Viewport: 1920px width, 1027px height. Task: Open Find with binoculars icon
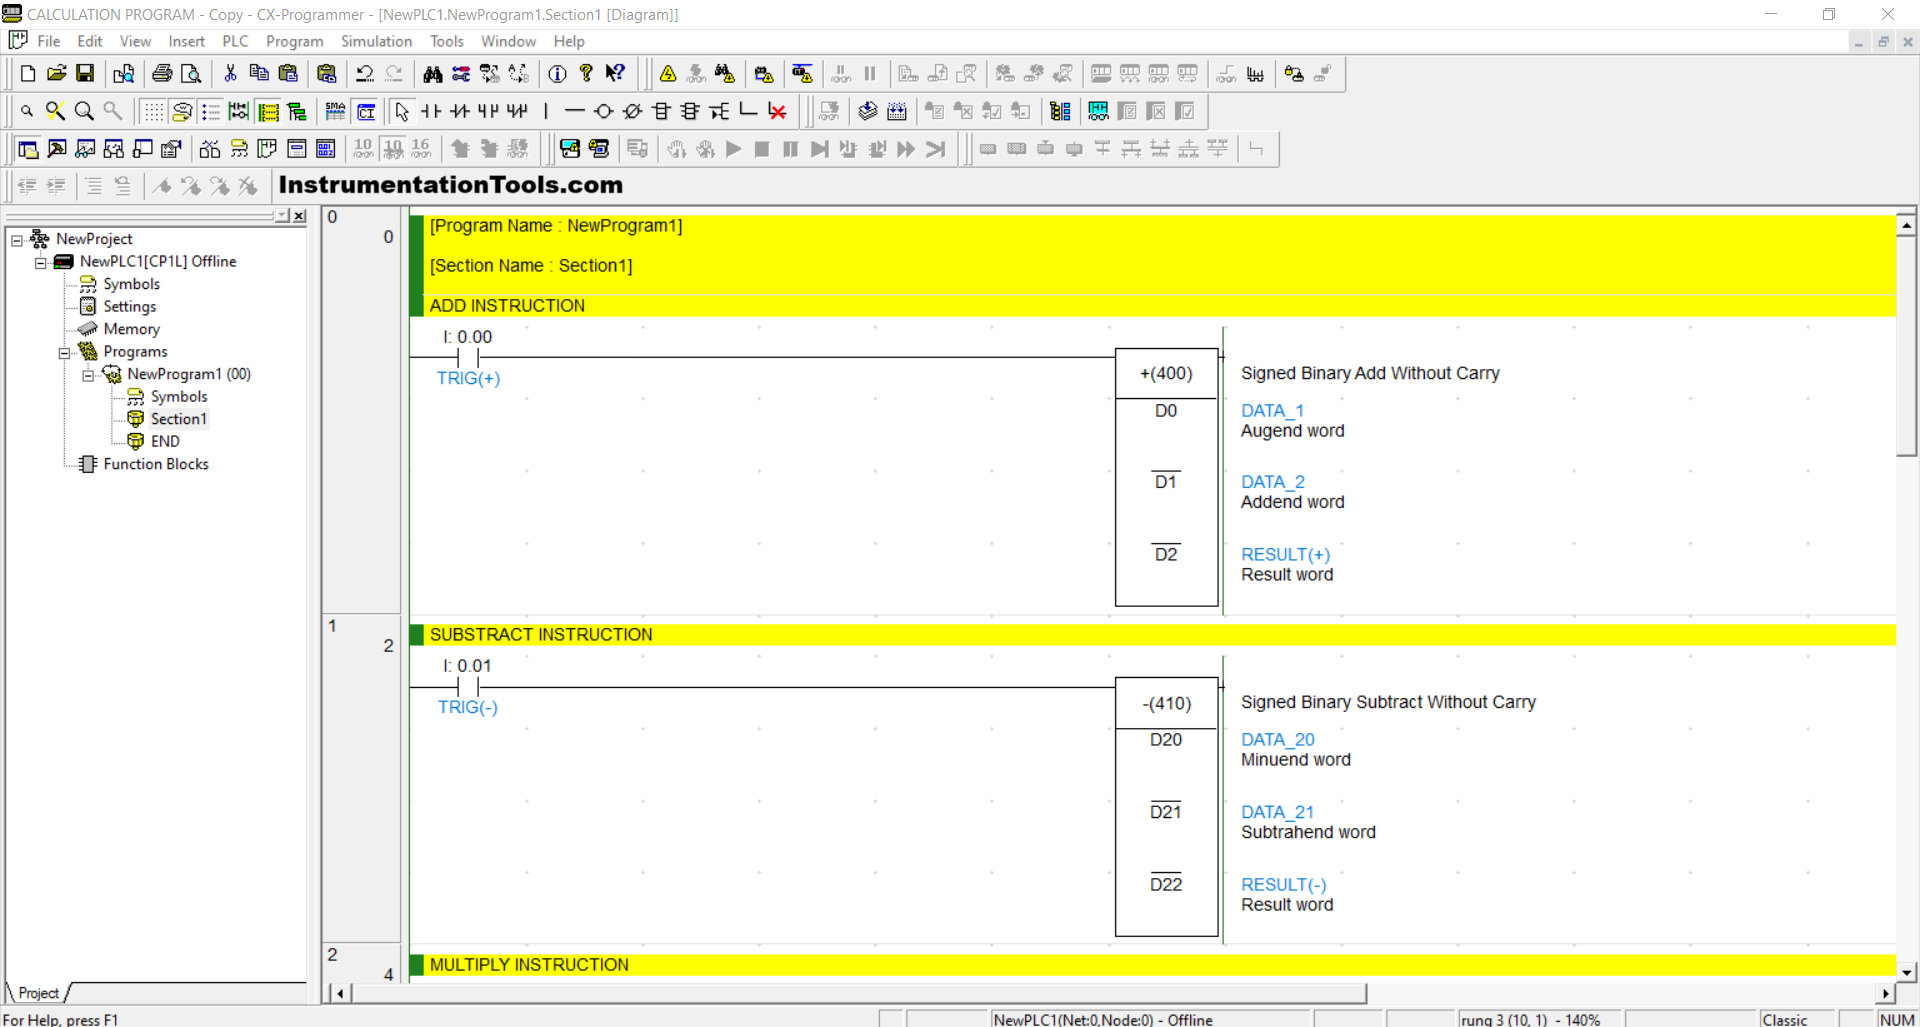433,74
